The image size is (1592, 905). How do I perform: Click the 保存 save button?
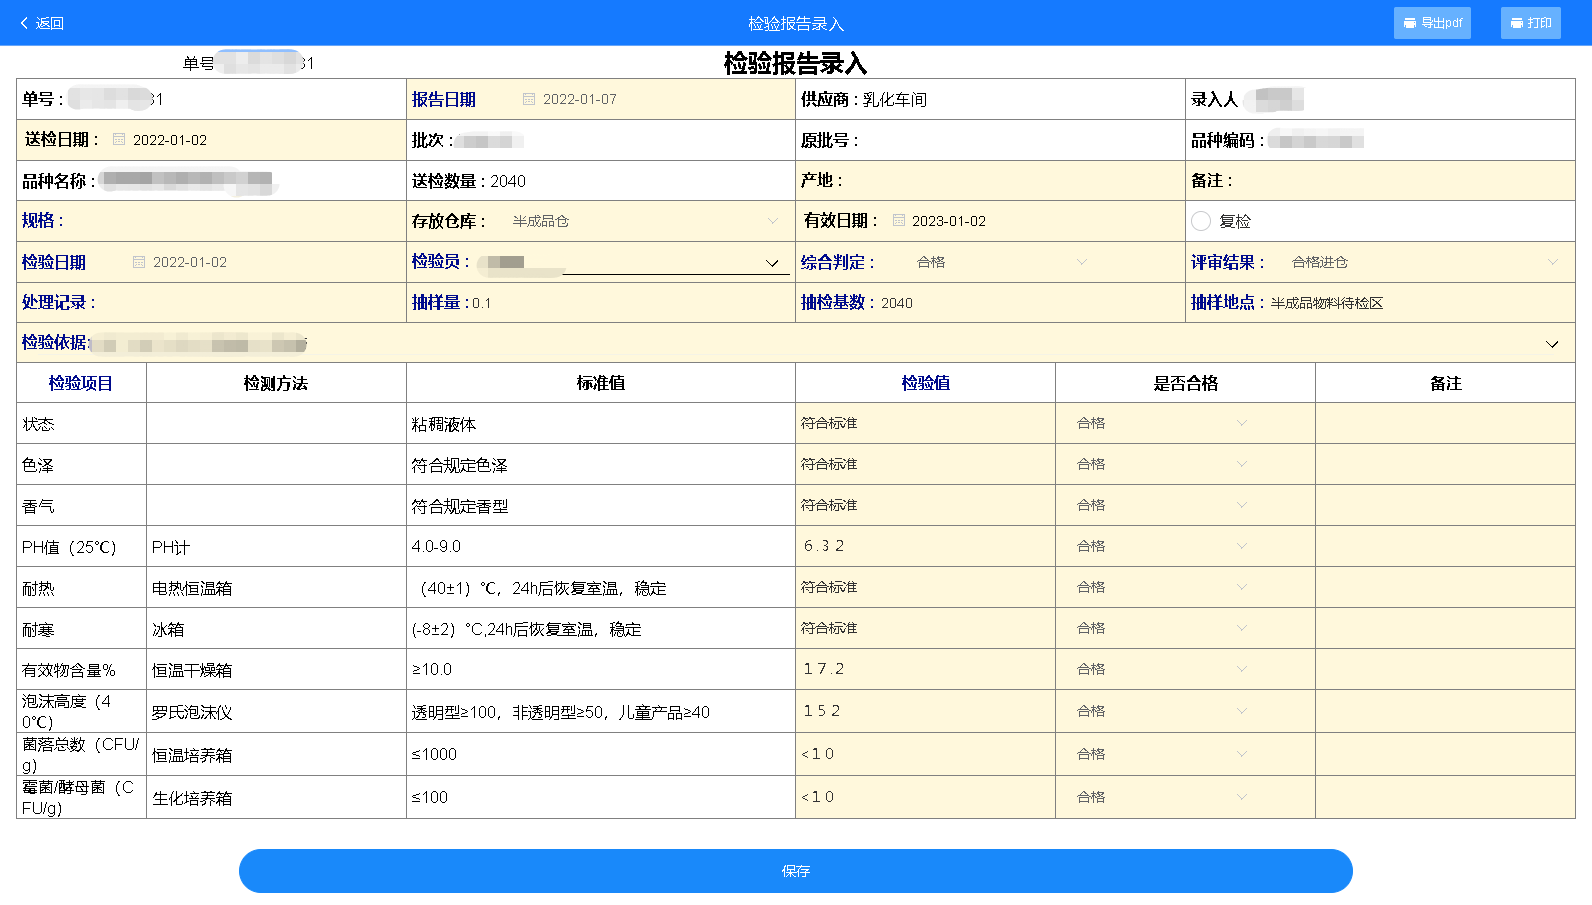click(x=795, y=871)
